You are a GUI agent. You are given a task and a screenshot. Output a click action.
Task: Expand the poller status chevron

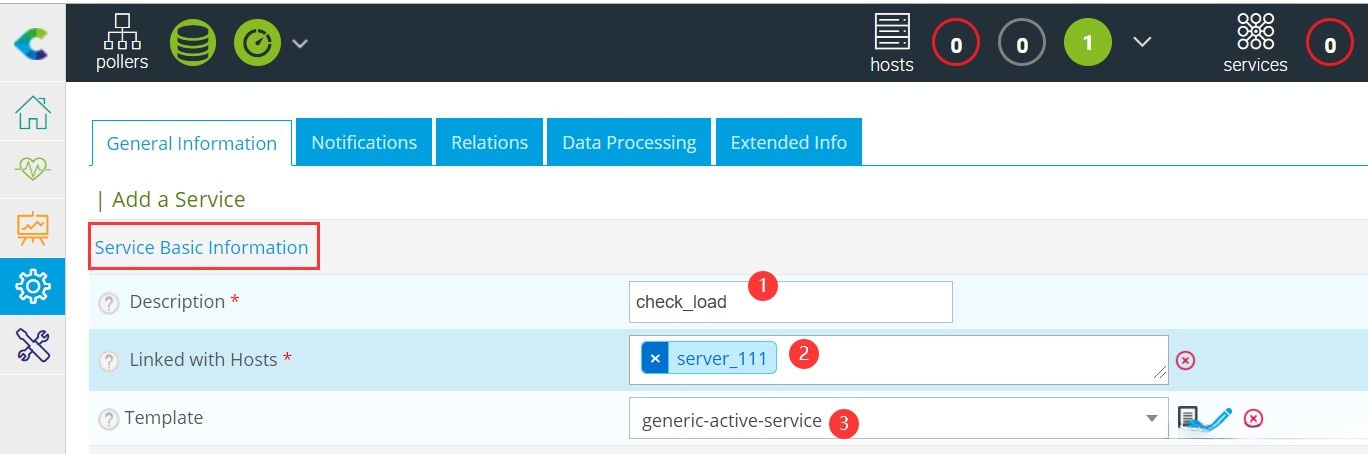pyautogui.click(x=300, y=43)
